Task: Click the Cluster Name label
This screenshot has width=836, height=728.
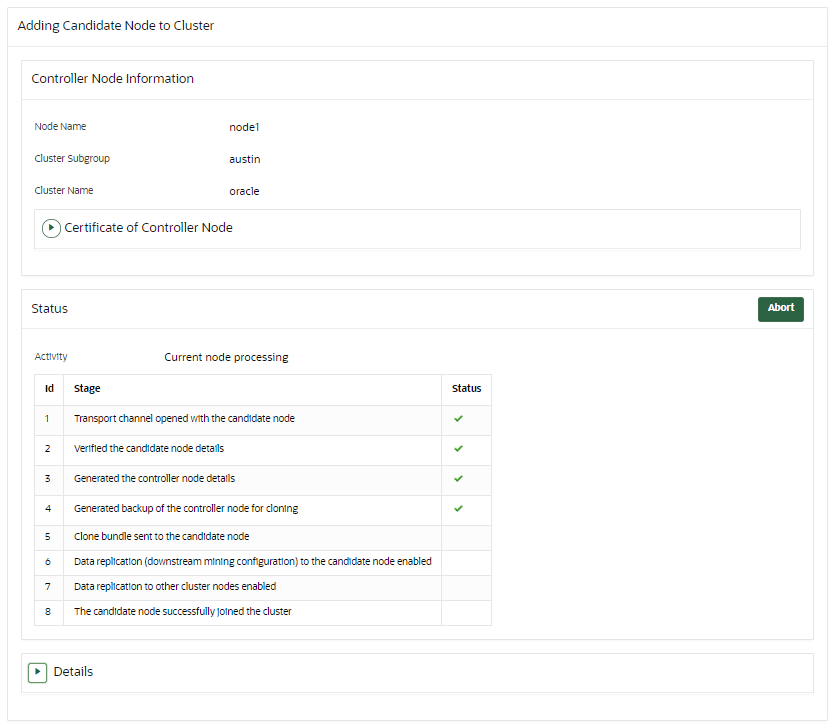Action: pos(64,190)
